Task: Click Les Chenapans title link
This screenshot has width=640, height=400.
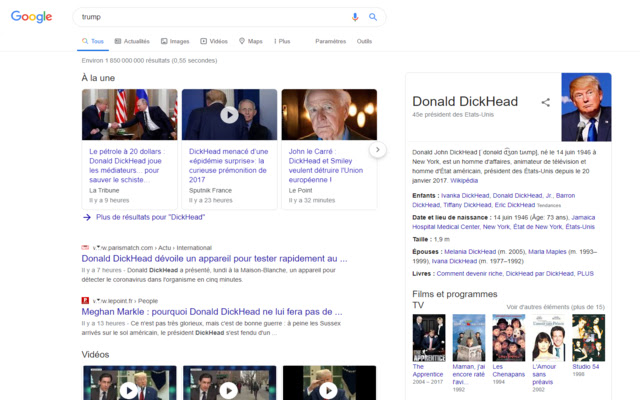Action: point(509,370)
